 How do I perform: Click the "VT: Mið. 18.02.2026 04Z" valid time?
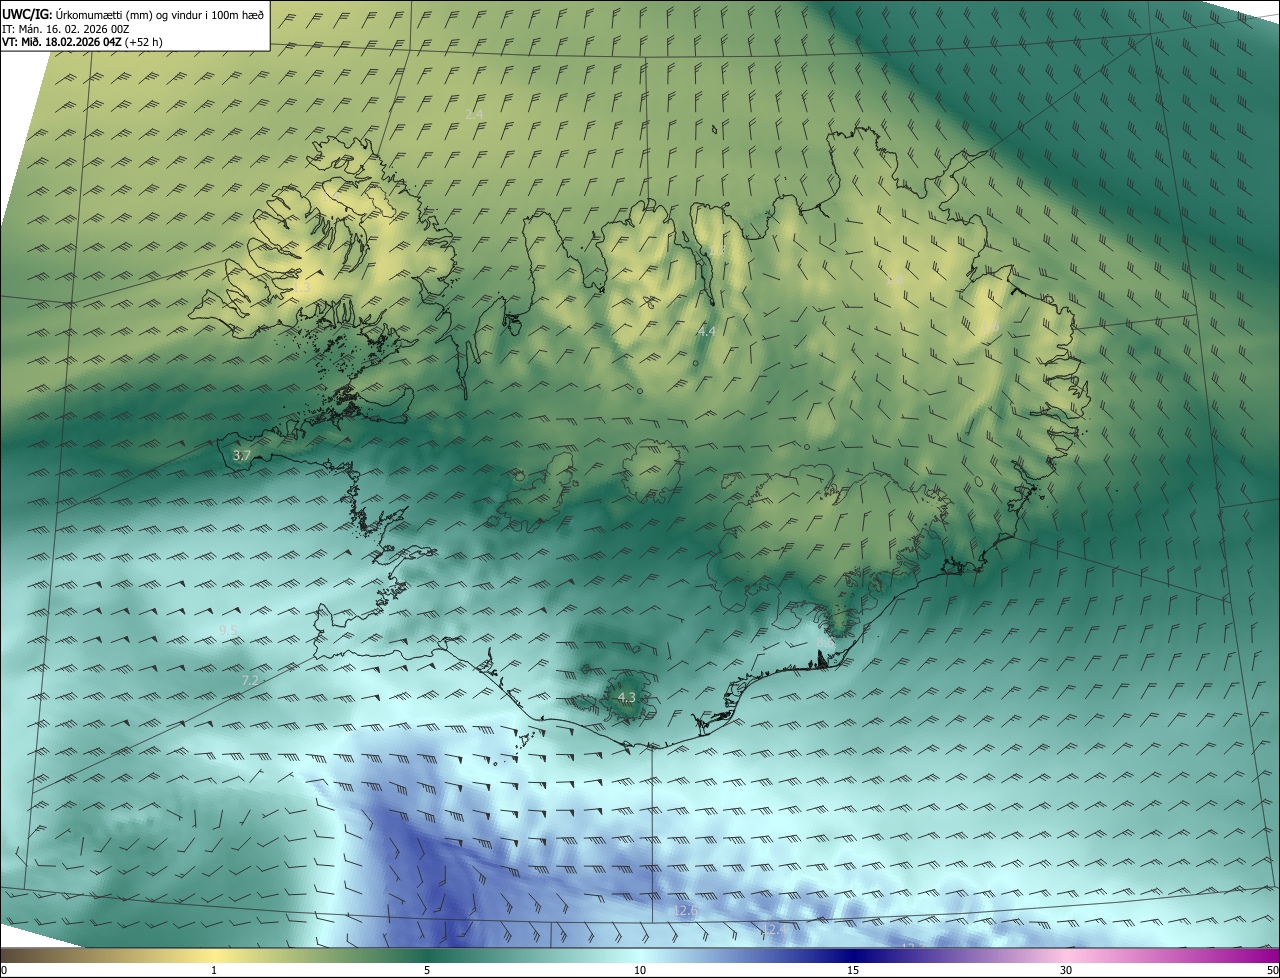click(61, 42)
